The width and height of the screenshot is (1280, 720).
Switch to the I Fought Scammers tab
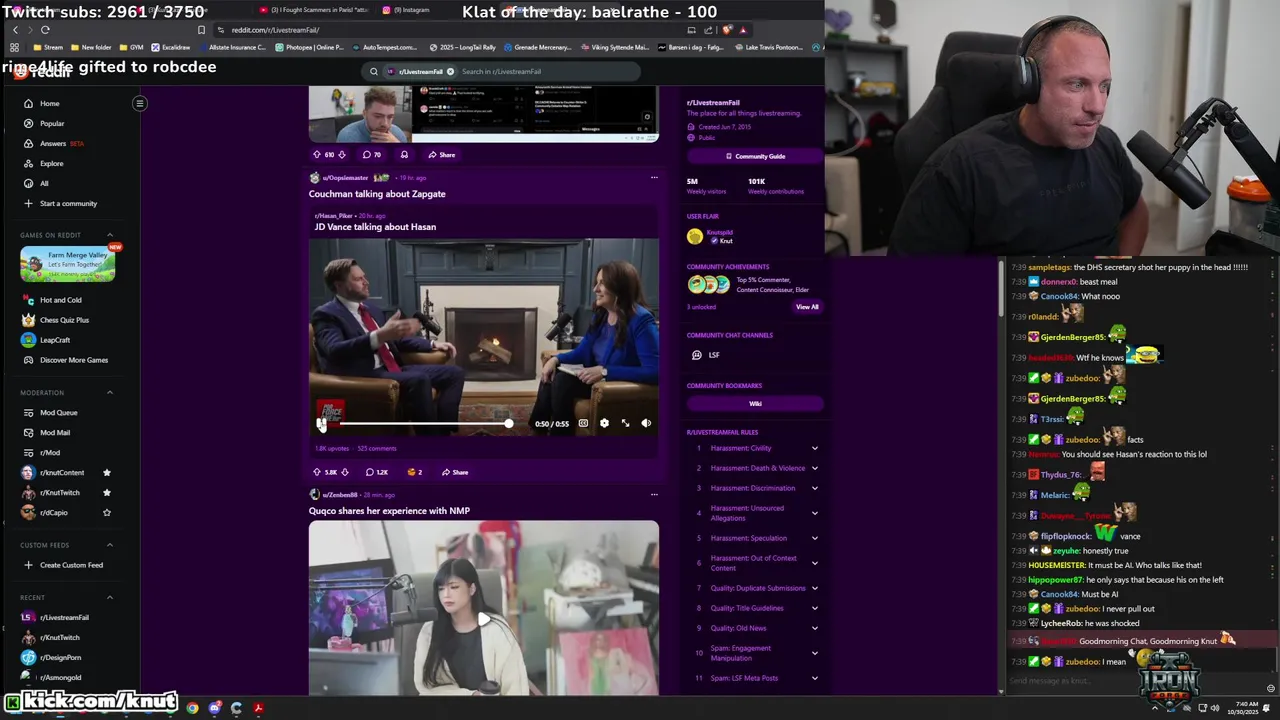315,10
